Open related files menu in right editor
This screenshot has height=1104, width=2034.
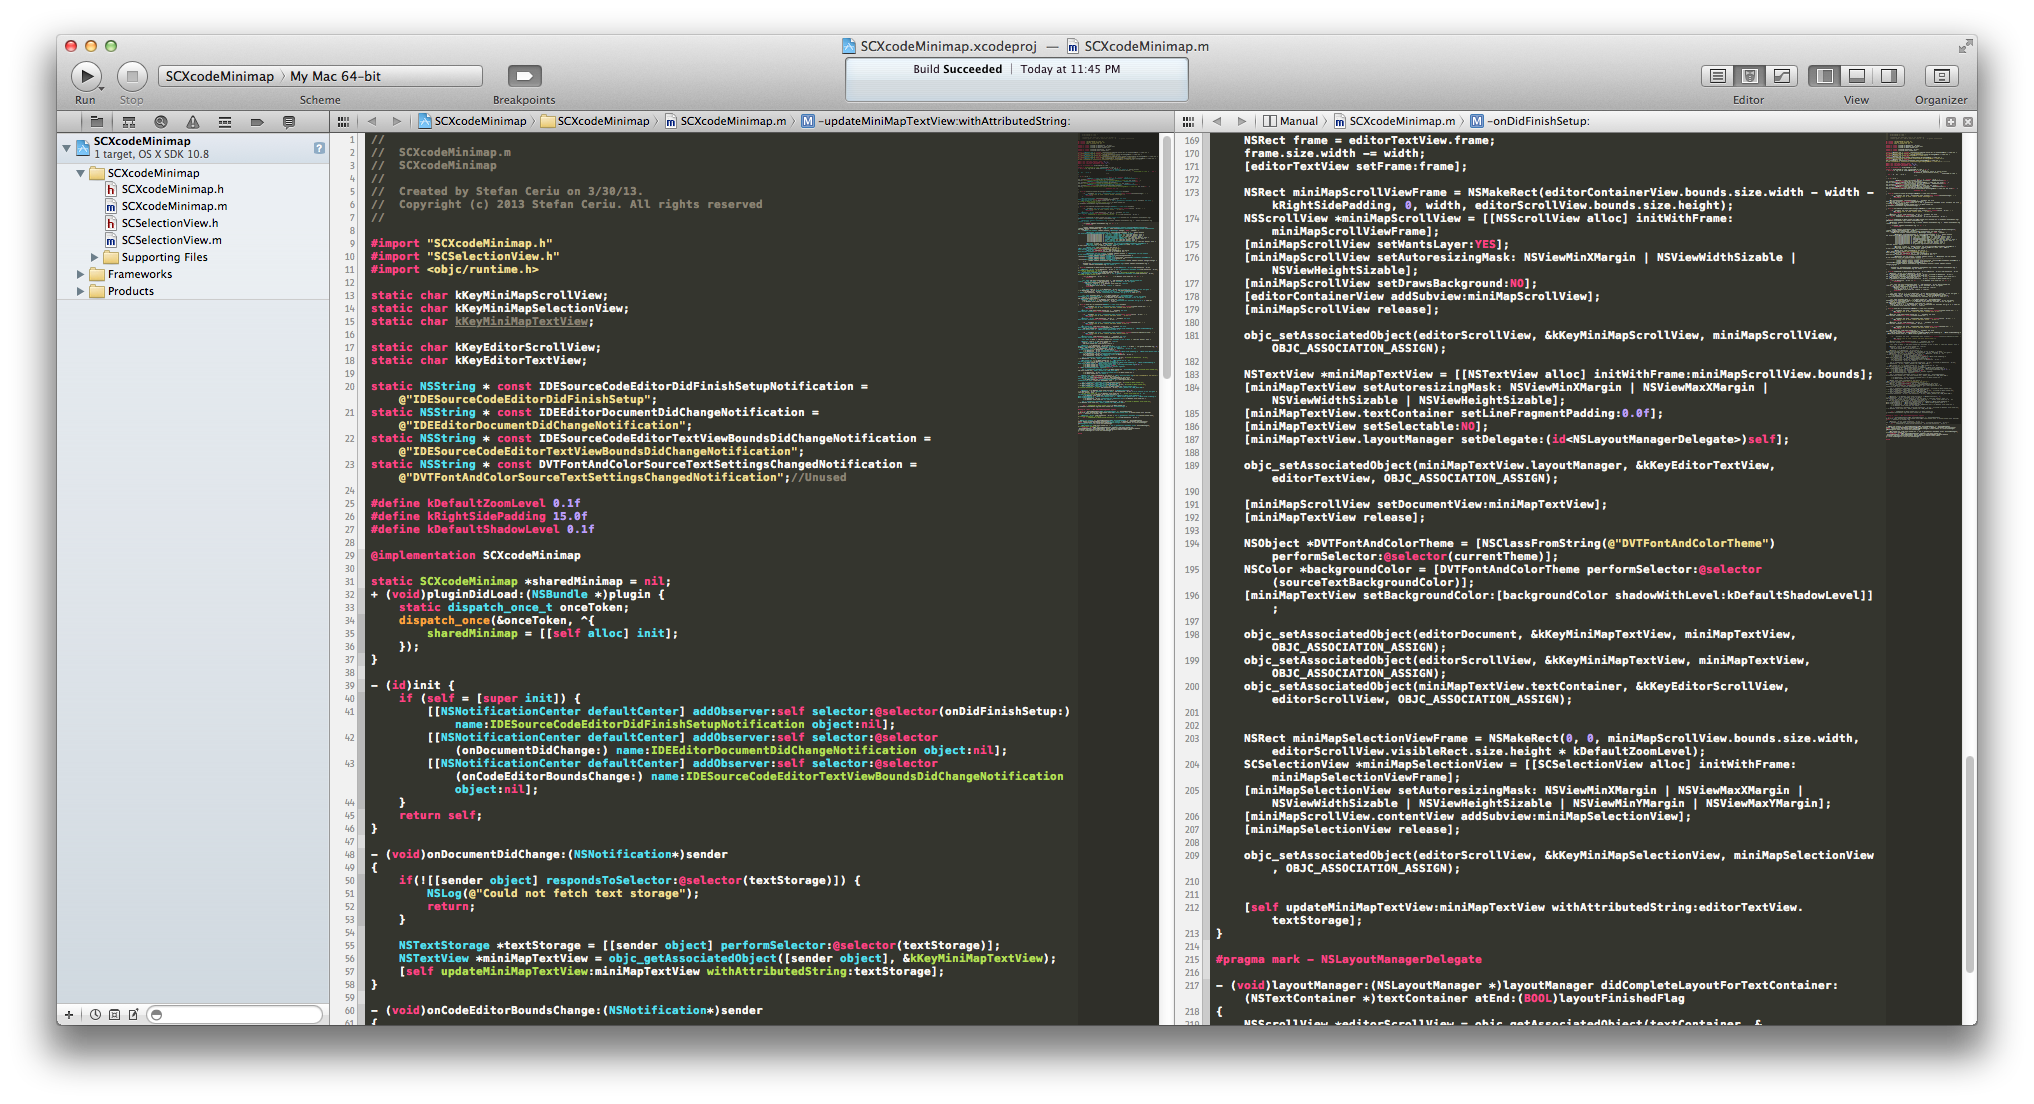[1188, 121]
